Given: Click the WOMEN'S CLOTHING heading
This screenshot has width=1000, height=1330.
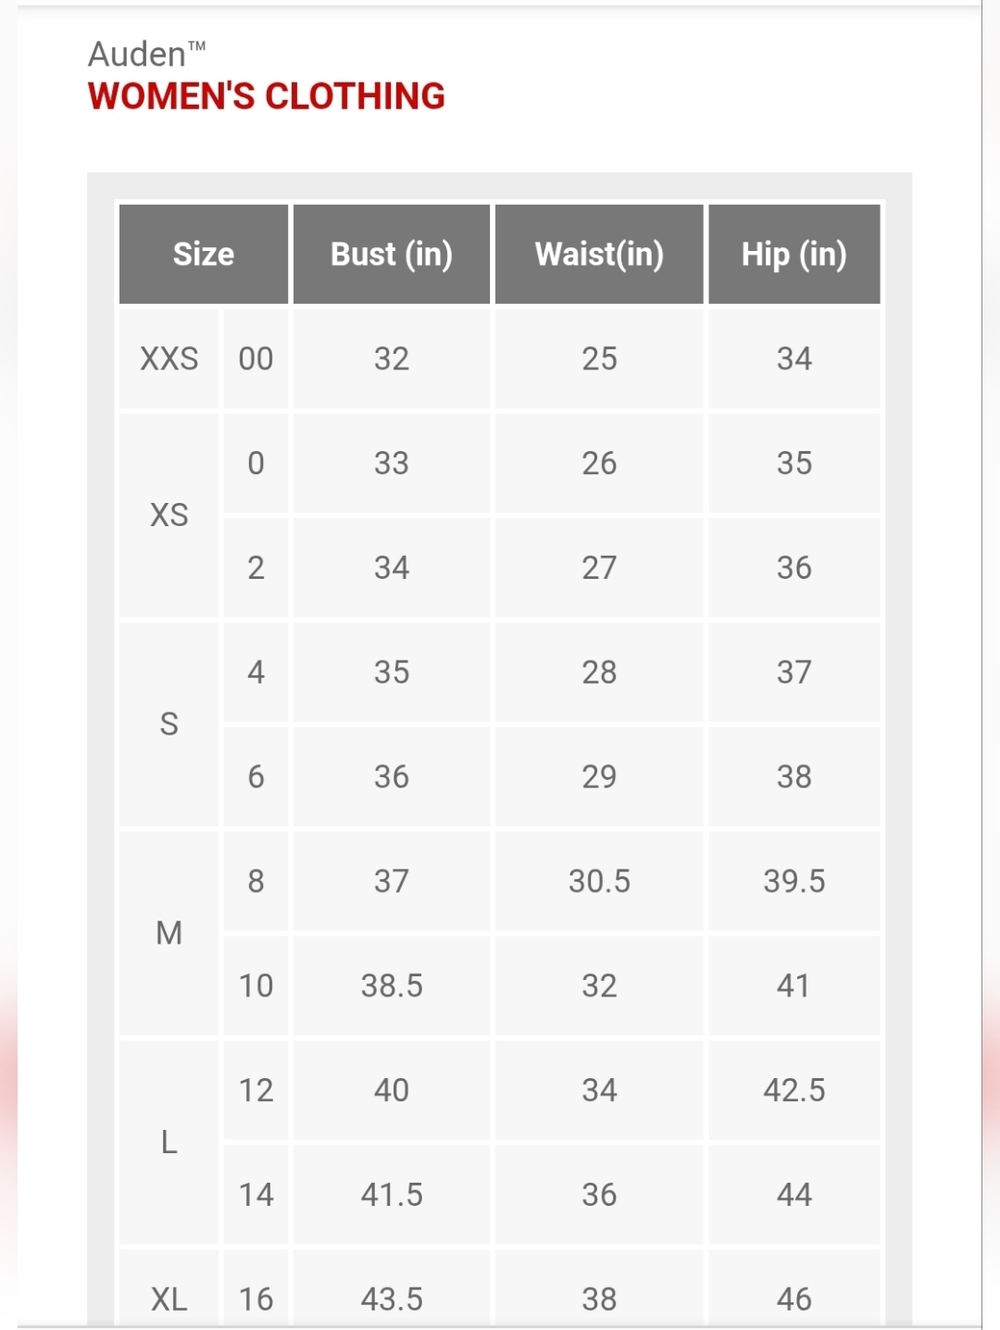Looking at the screenshot, I should coord(266,96).
